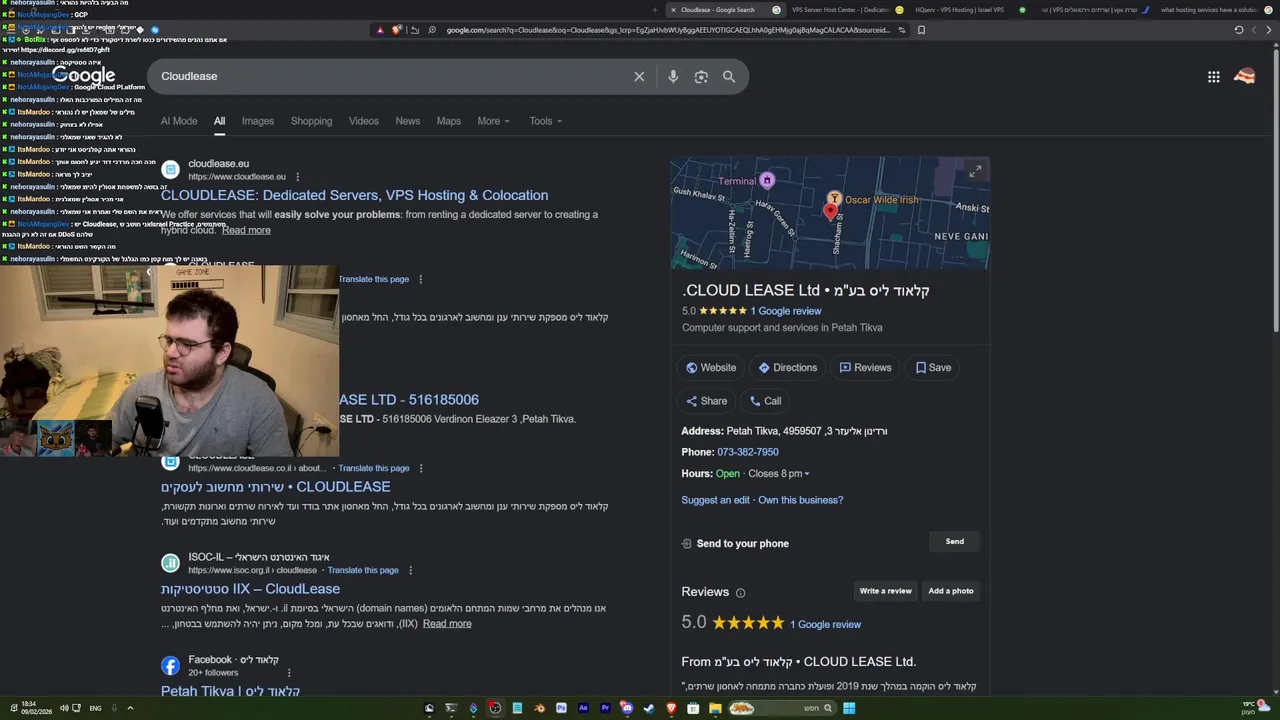Screen dimensions: 1280x720
Task: Open a new browser tab with the plus
Action: tap(655, 10)
